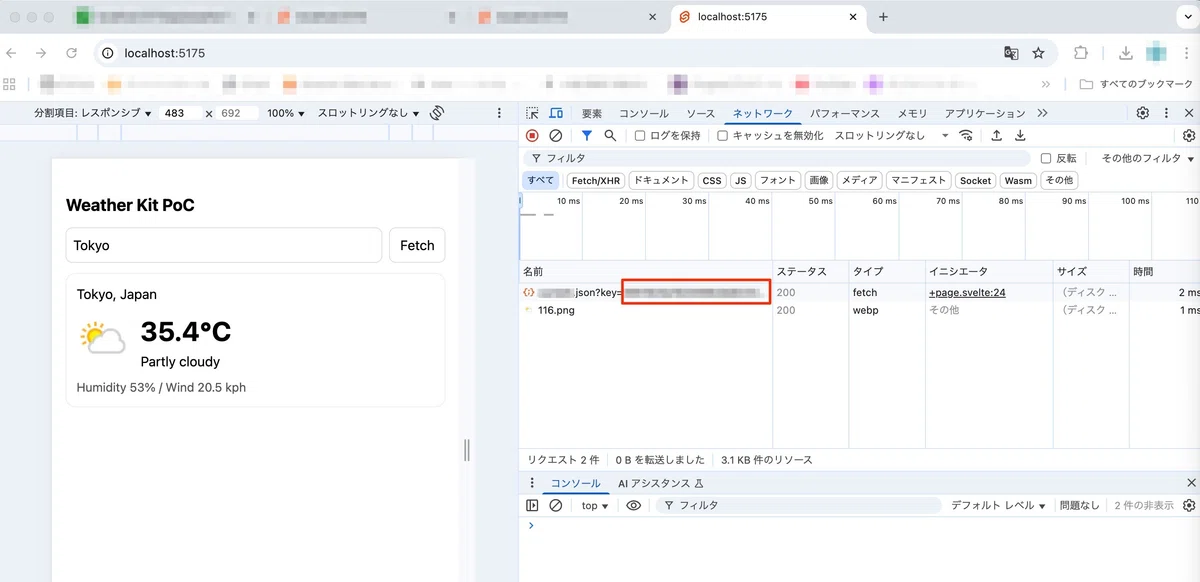The image size is (1200, 582).
Task: Filter requests by 画像
Action: tap(819, 180)
